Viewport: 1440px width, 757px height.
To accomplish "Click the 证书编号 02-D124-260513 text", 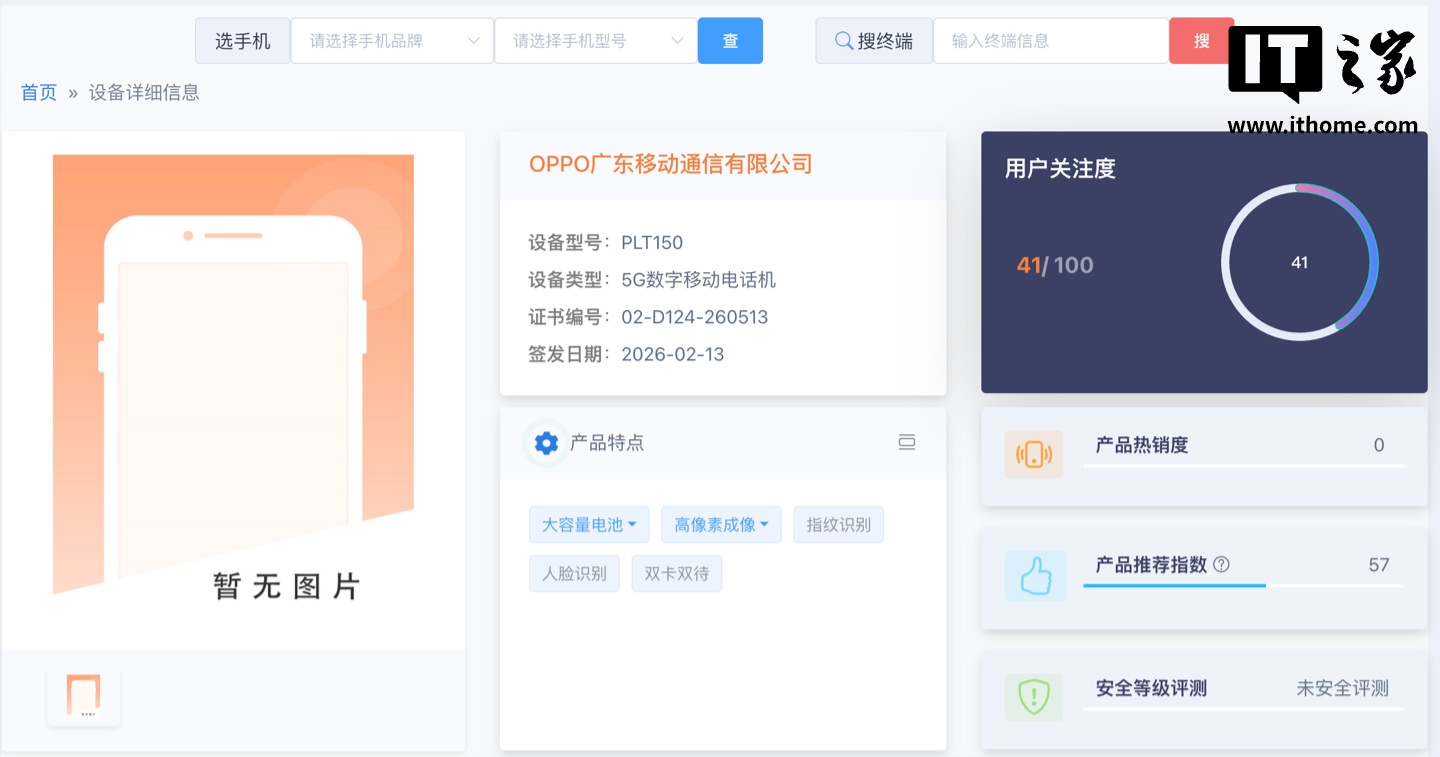I will 648,317.
